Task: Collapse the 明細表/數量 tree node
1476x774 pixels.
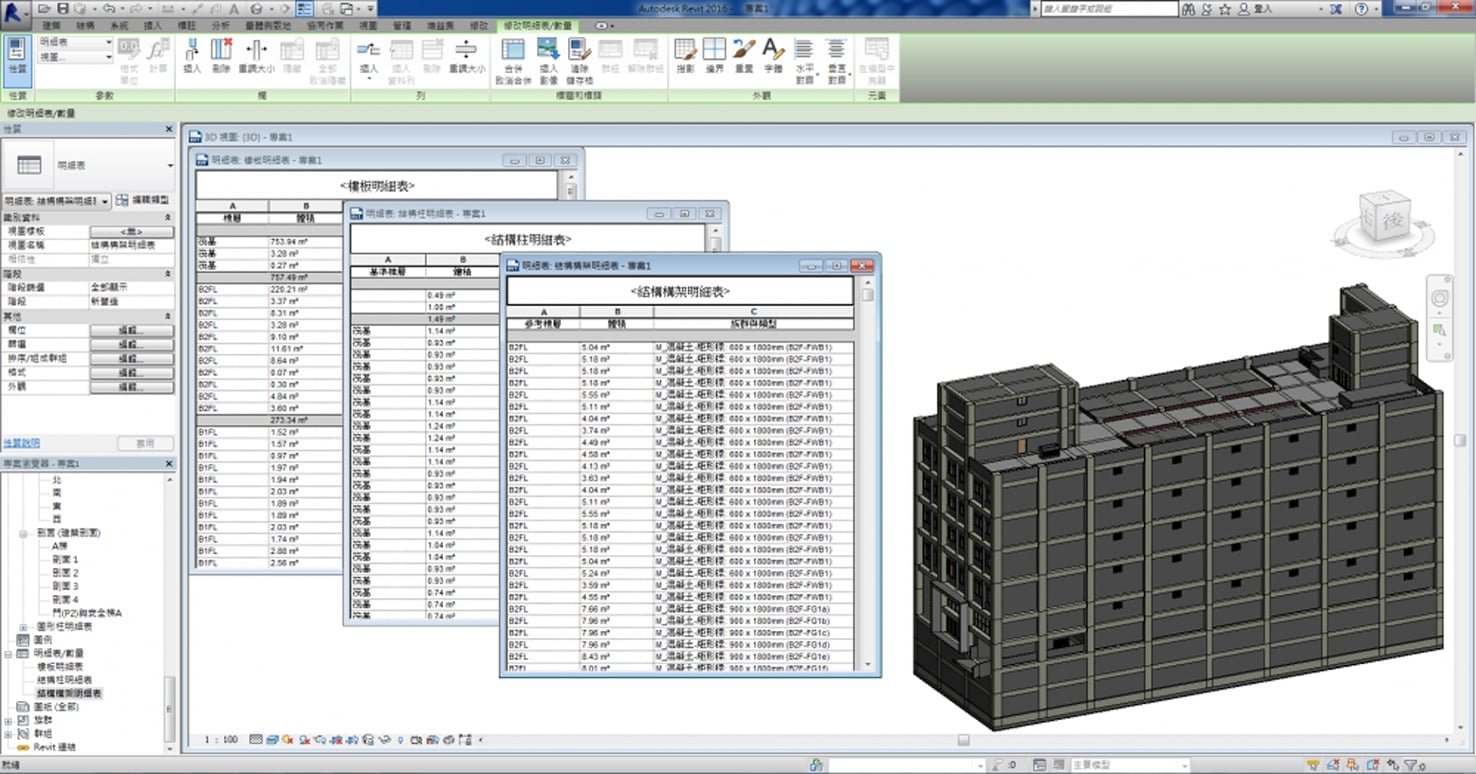Action: 9,653
